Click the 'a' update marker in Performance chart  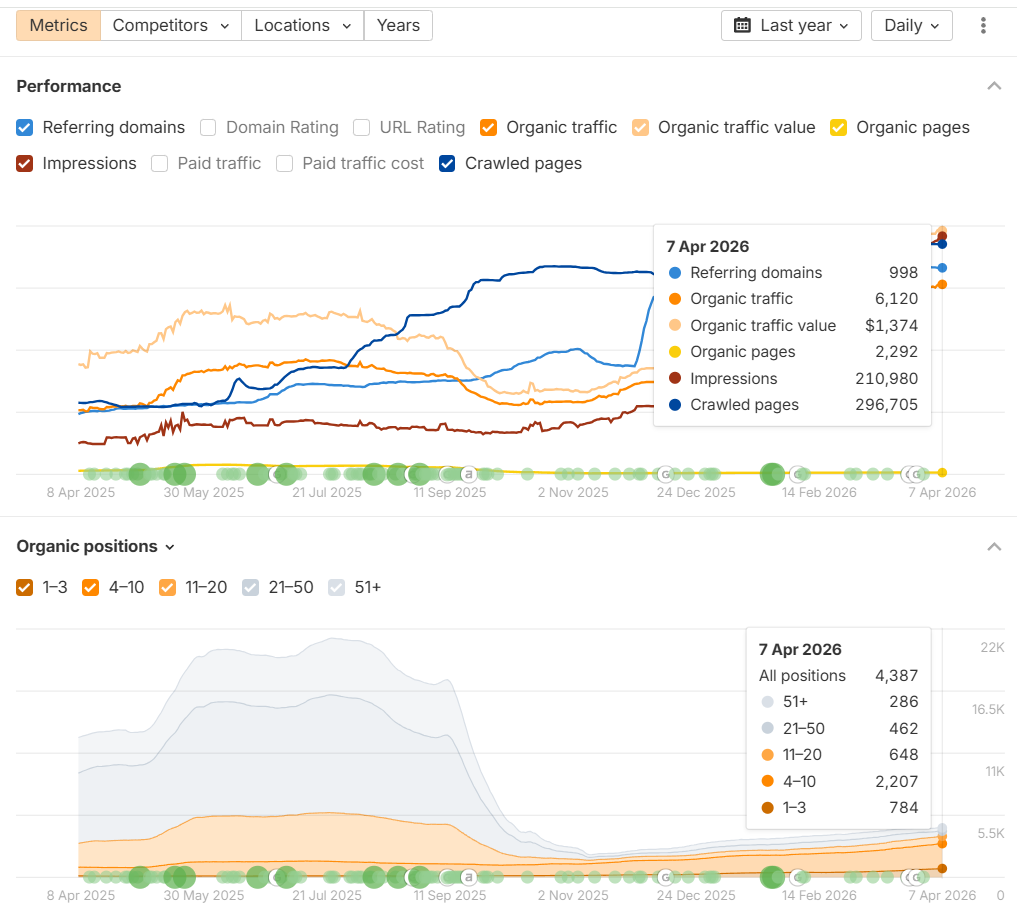[x=467, y=474]
